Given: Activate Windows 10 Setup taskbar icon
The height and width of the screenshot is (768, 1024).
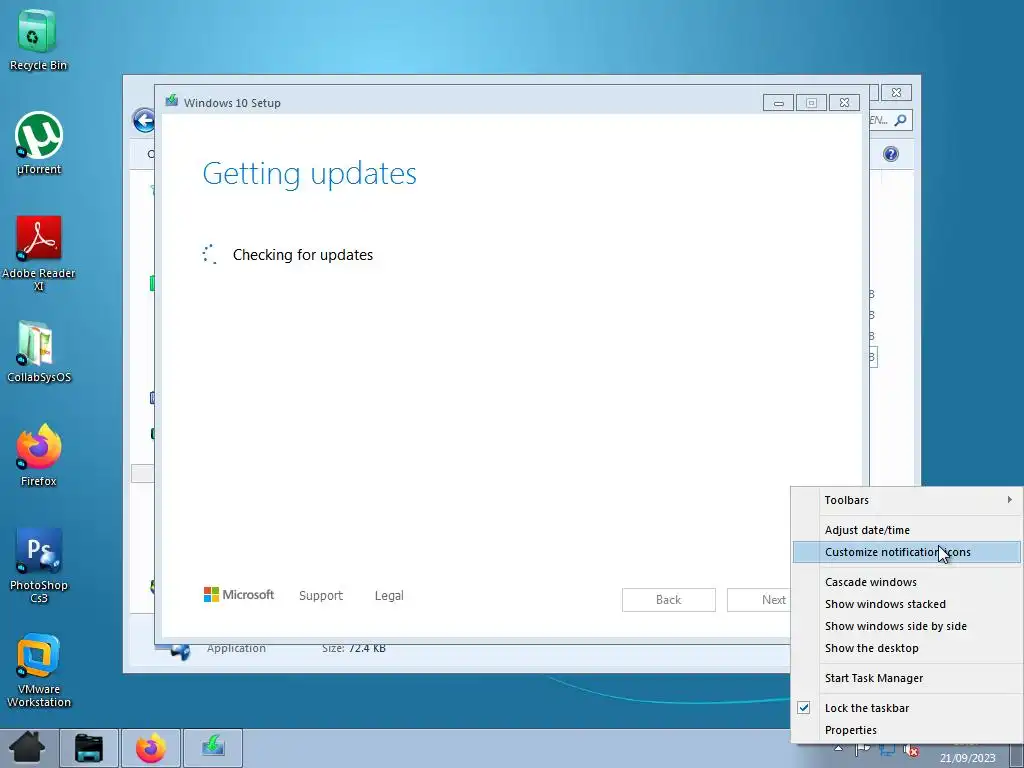Looking at the screenshot, I should [213, 748].
